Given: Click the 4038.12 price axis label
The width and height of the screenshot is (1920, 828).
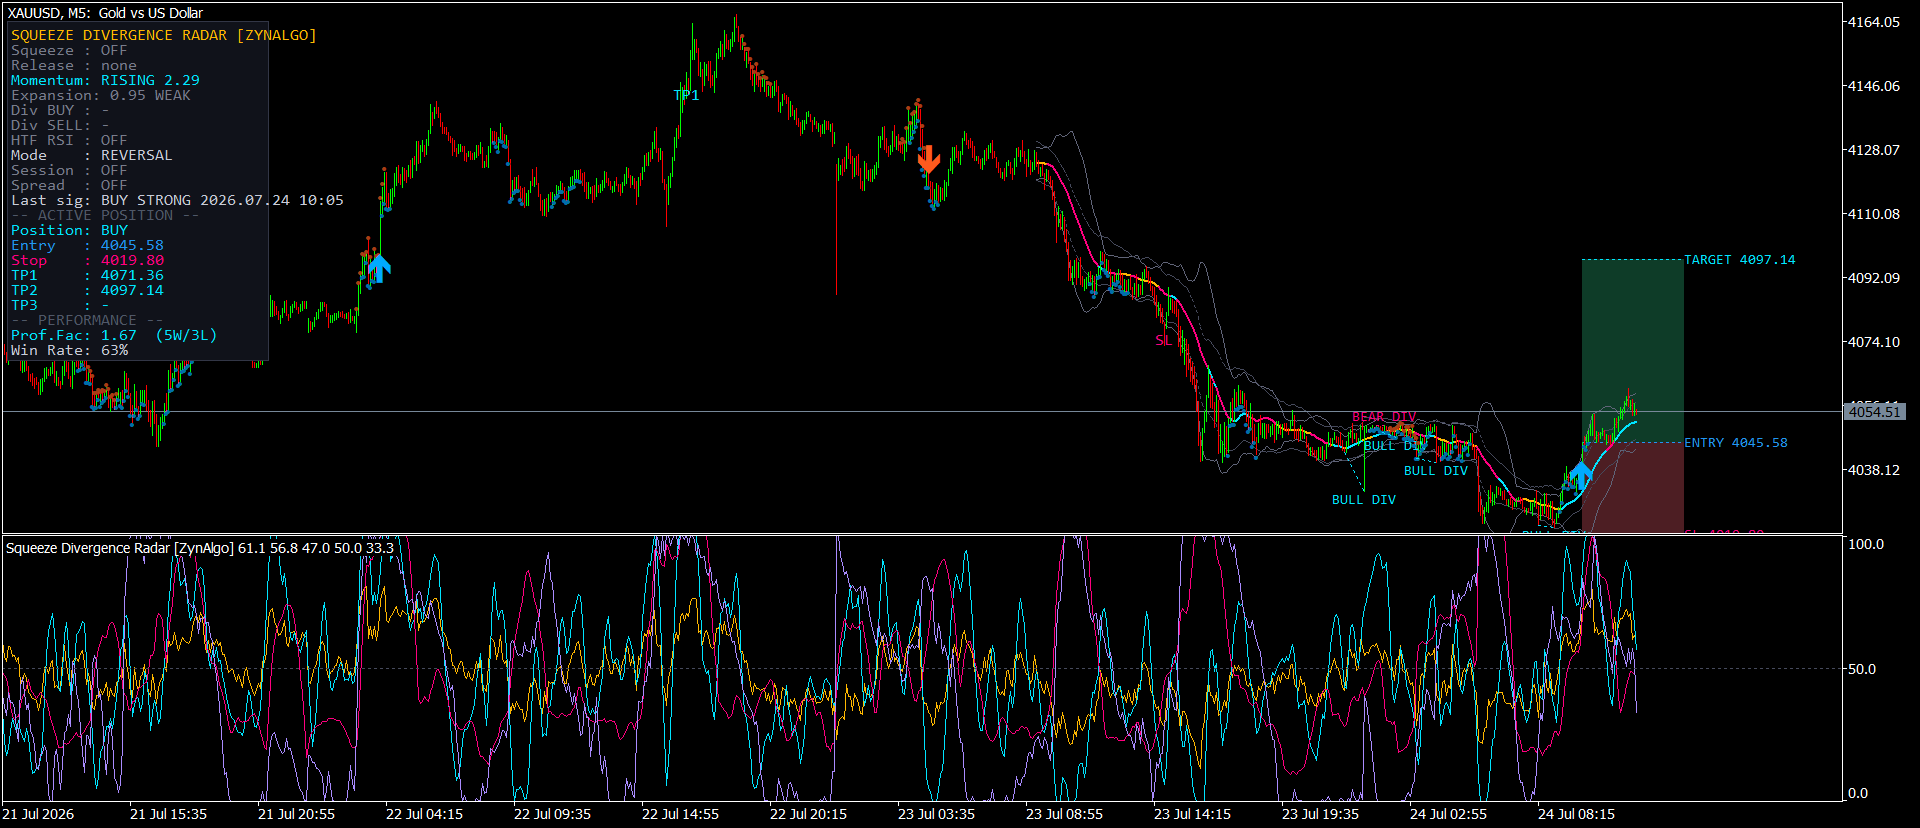Looking at the screenshot, I should pos(1873,470).
